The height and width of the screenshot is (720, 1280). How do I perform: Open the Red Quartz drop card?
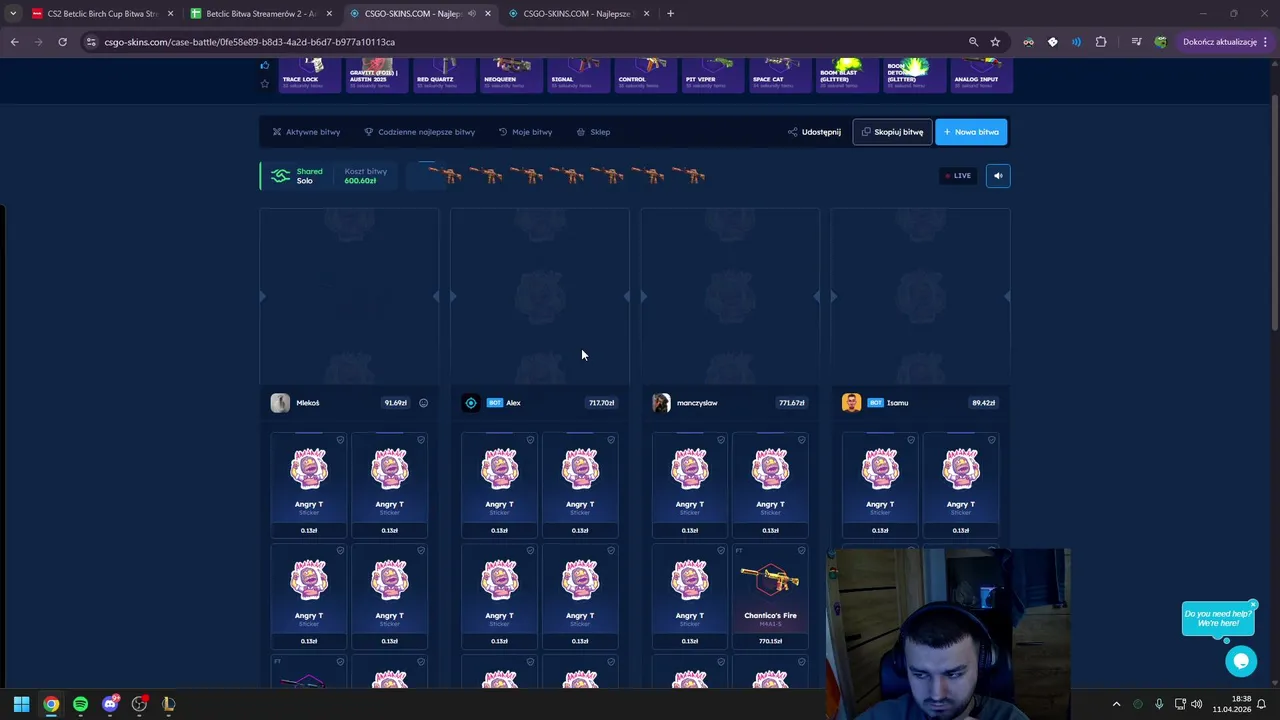coord(443,76)
